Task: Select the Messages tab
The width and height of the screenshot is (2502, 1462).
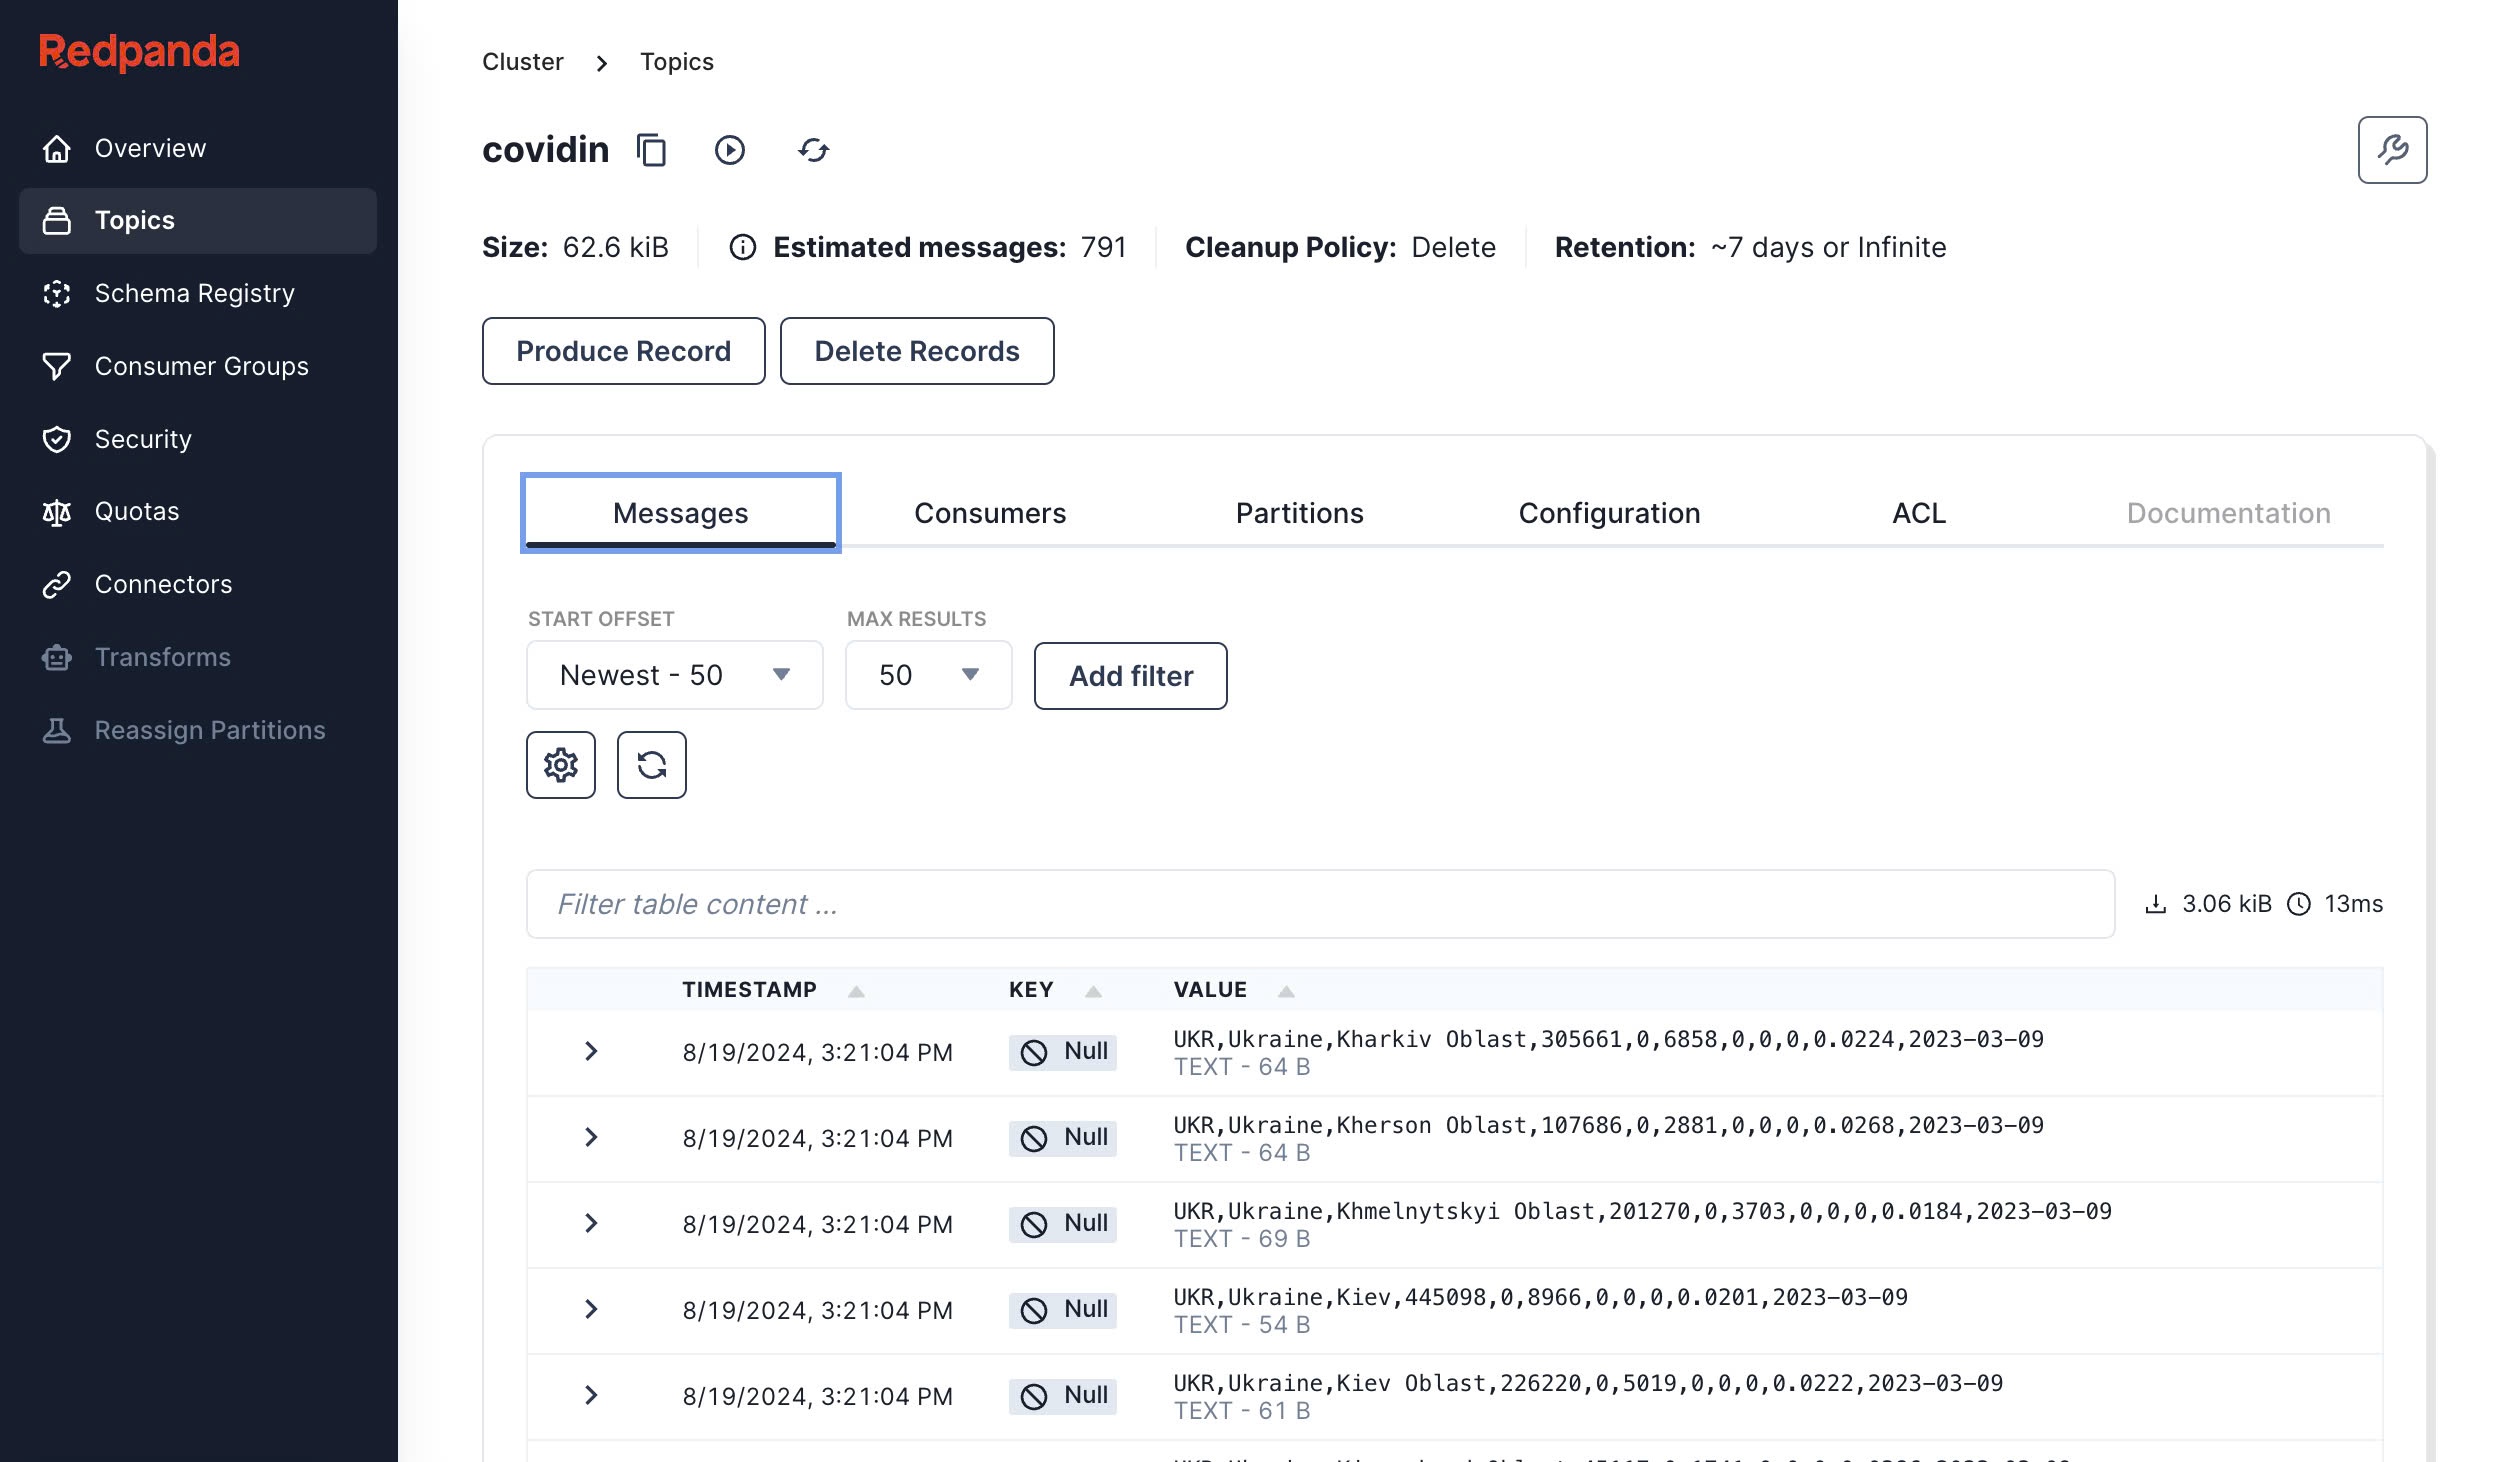Action: (681, 513)
